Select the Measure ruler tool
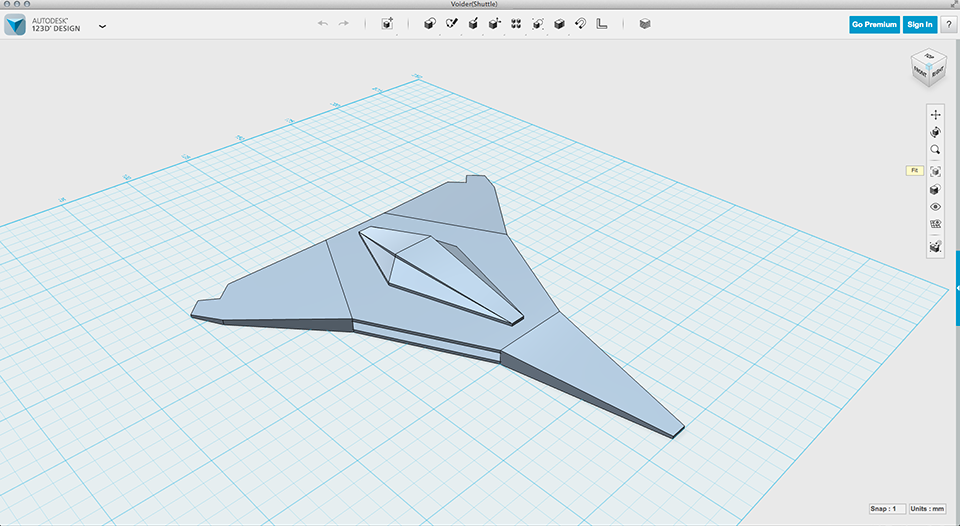This screenshot has height=526, width=960. coord(602,24)
